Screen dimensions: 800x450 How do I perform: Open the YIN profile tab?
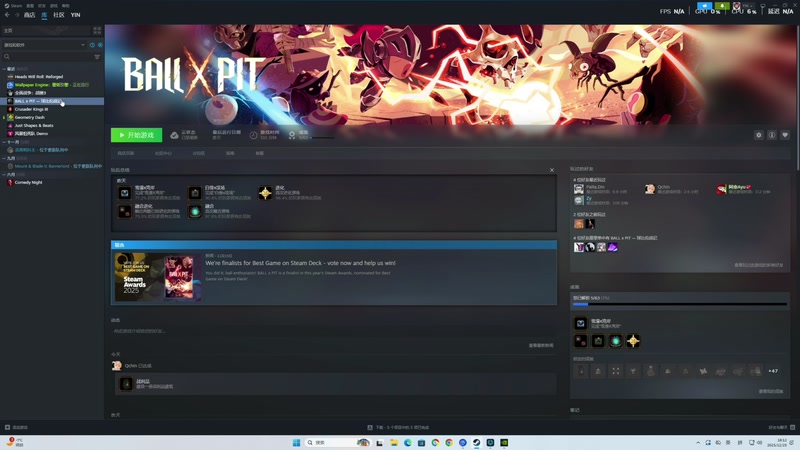coord(76,15)
